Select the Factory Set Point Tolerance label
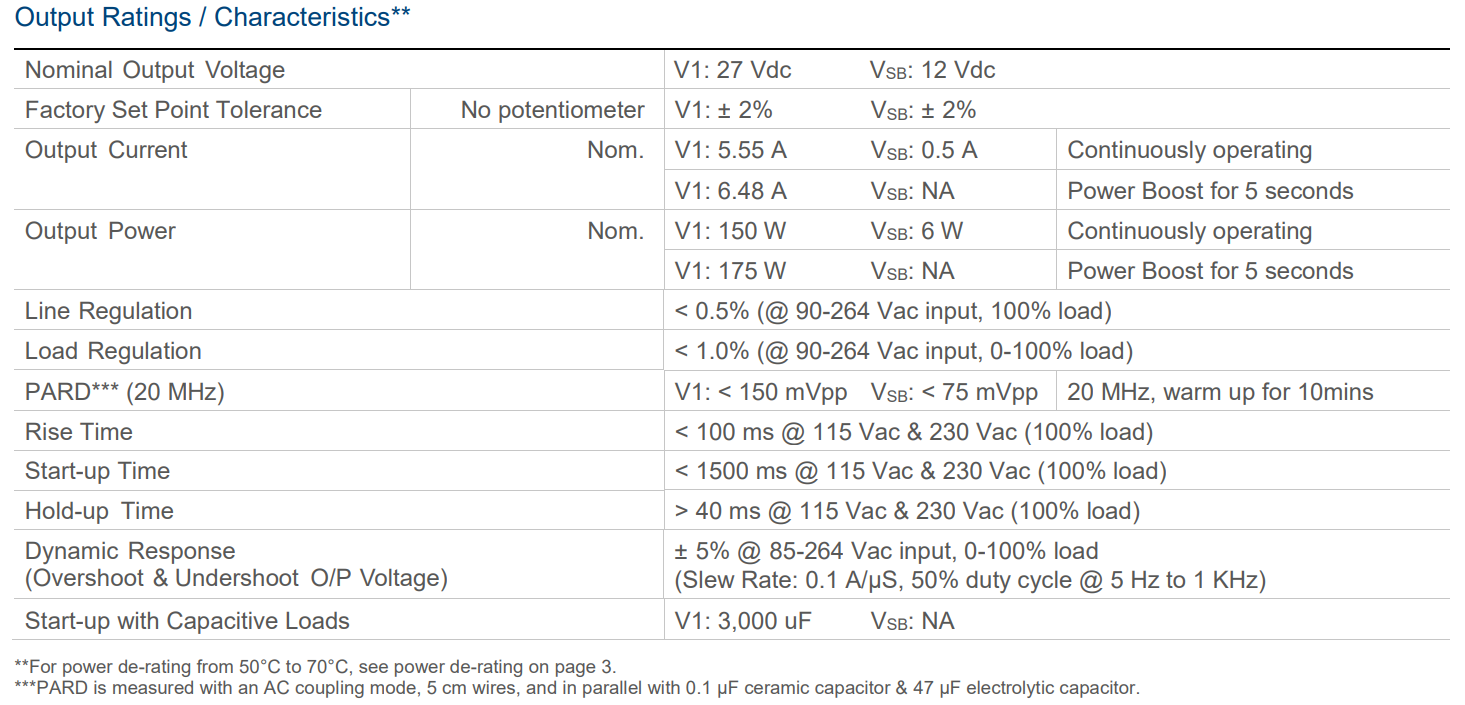The height and width of the screenshot is (705, 1465). click(x=173, y=110)
